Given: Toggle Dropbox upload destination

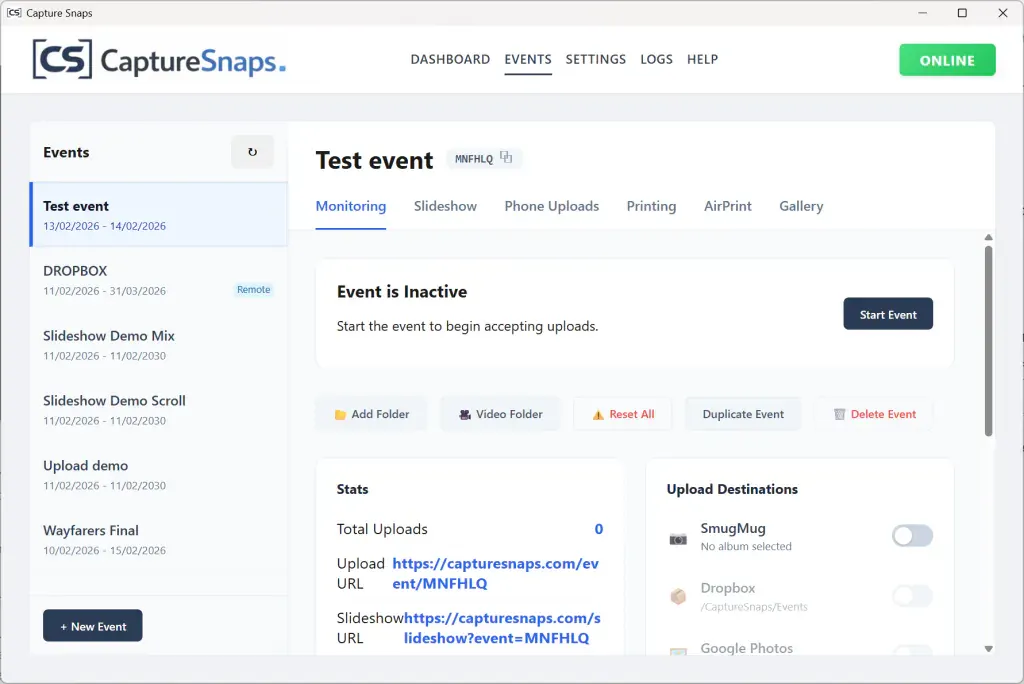Looking at the screenshot, I should [x=912, y=596].
